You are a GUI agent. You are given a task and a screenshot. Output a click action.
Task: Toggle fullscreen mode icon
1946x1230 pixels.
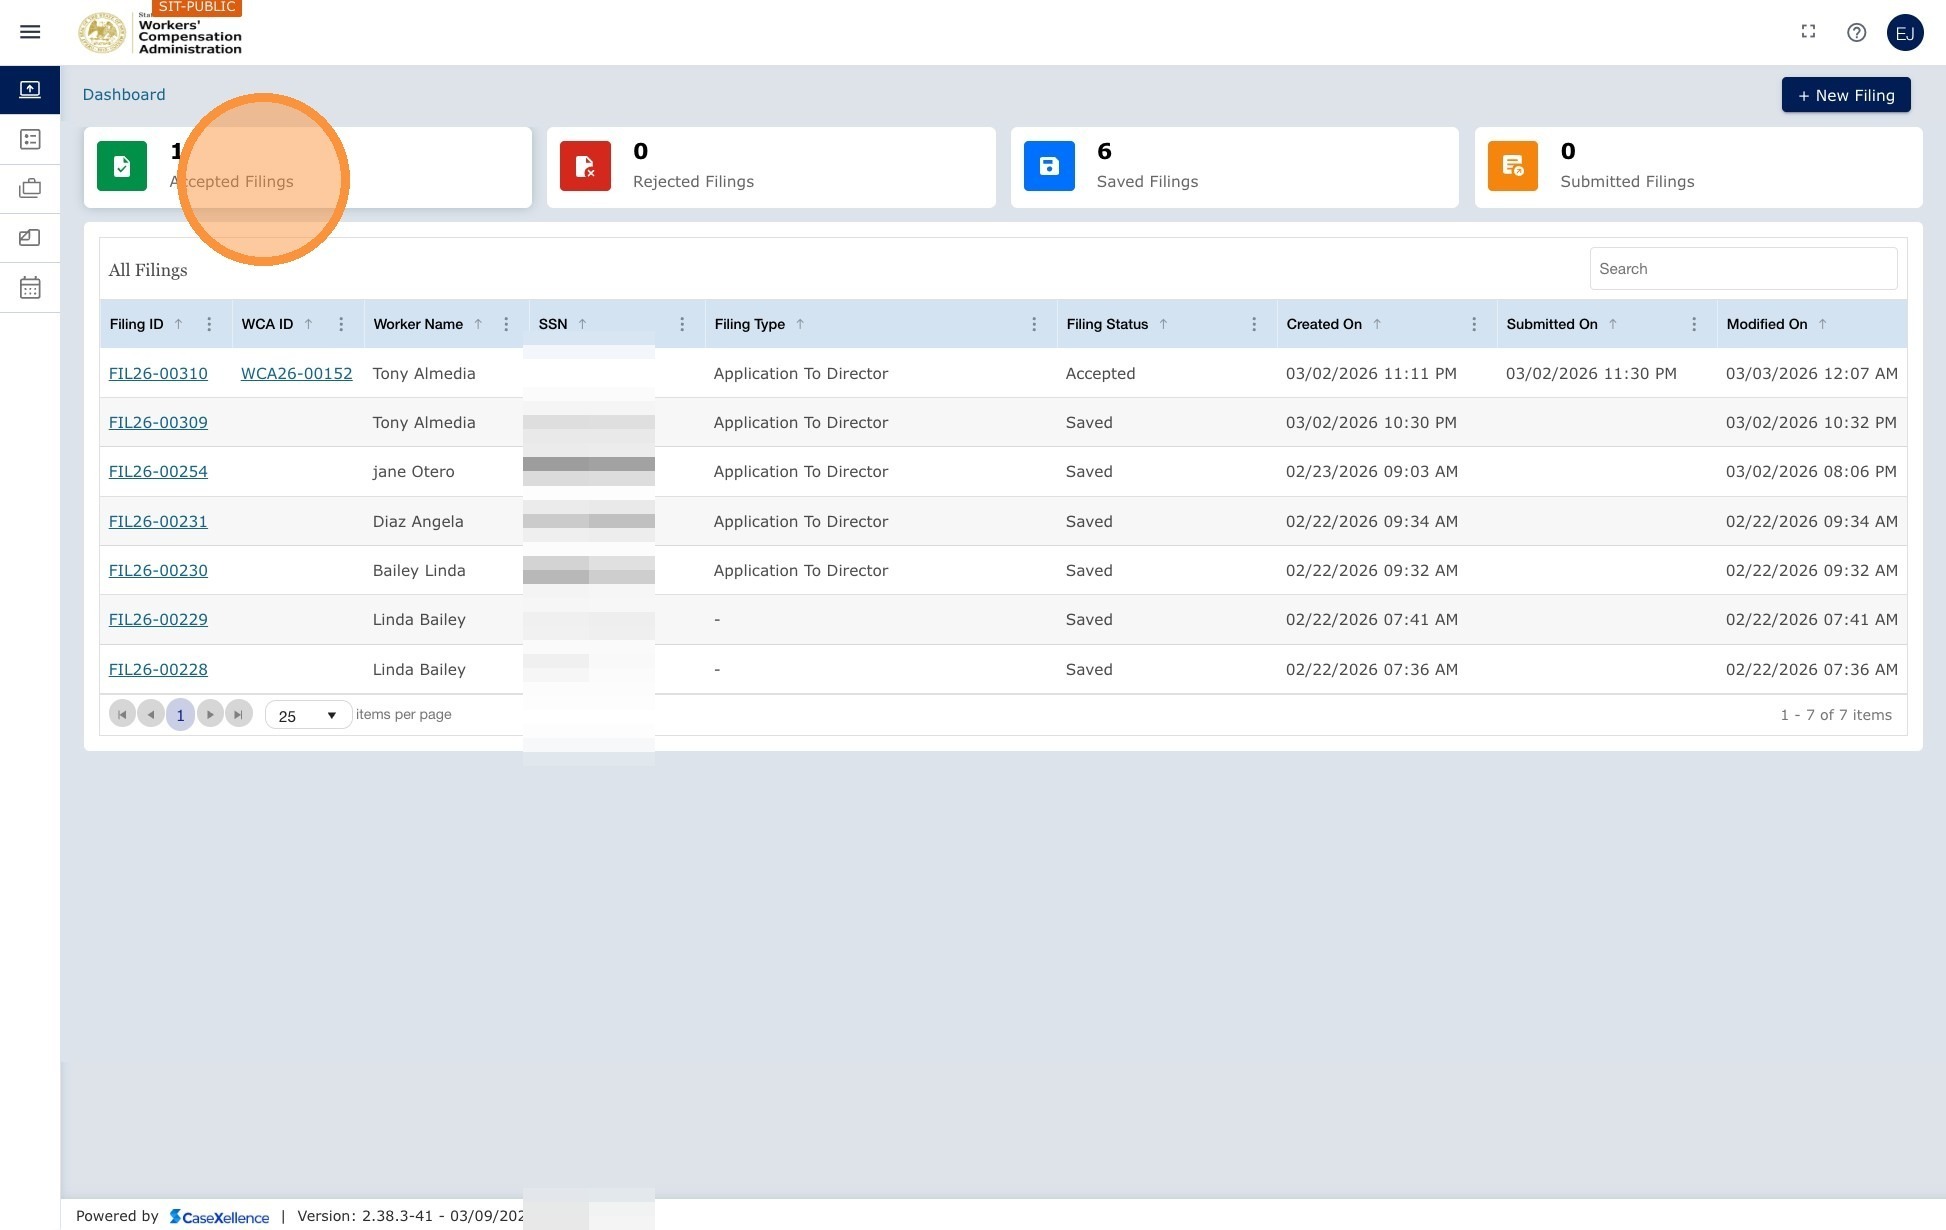(x=1808, y=32)
